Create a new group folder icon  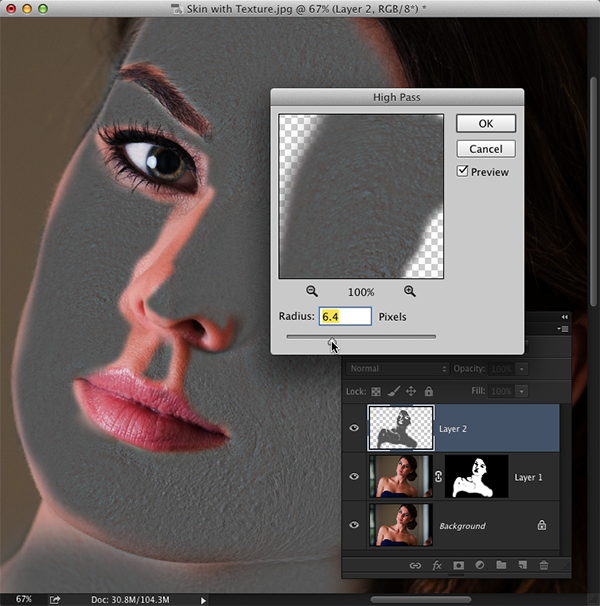[x=501, y=565]
